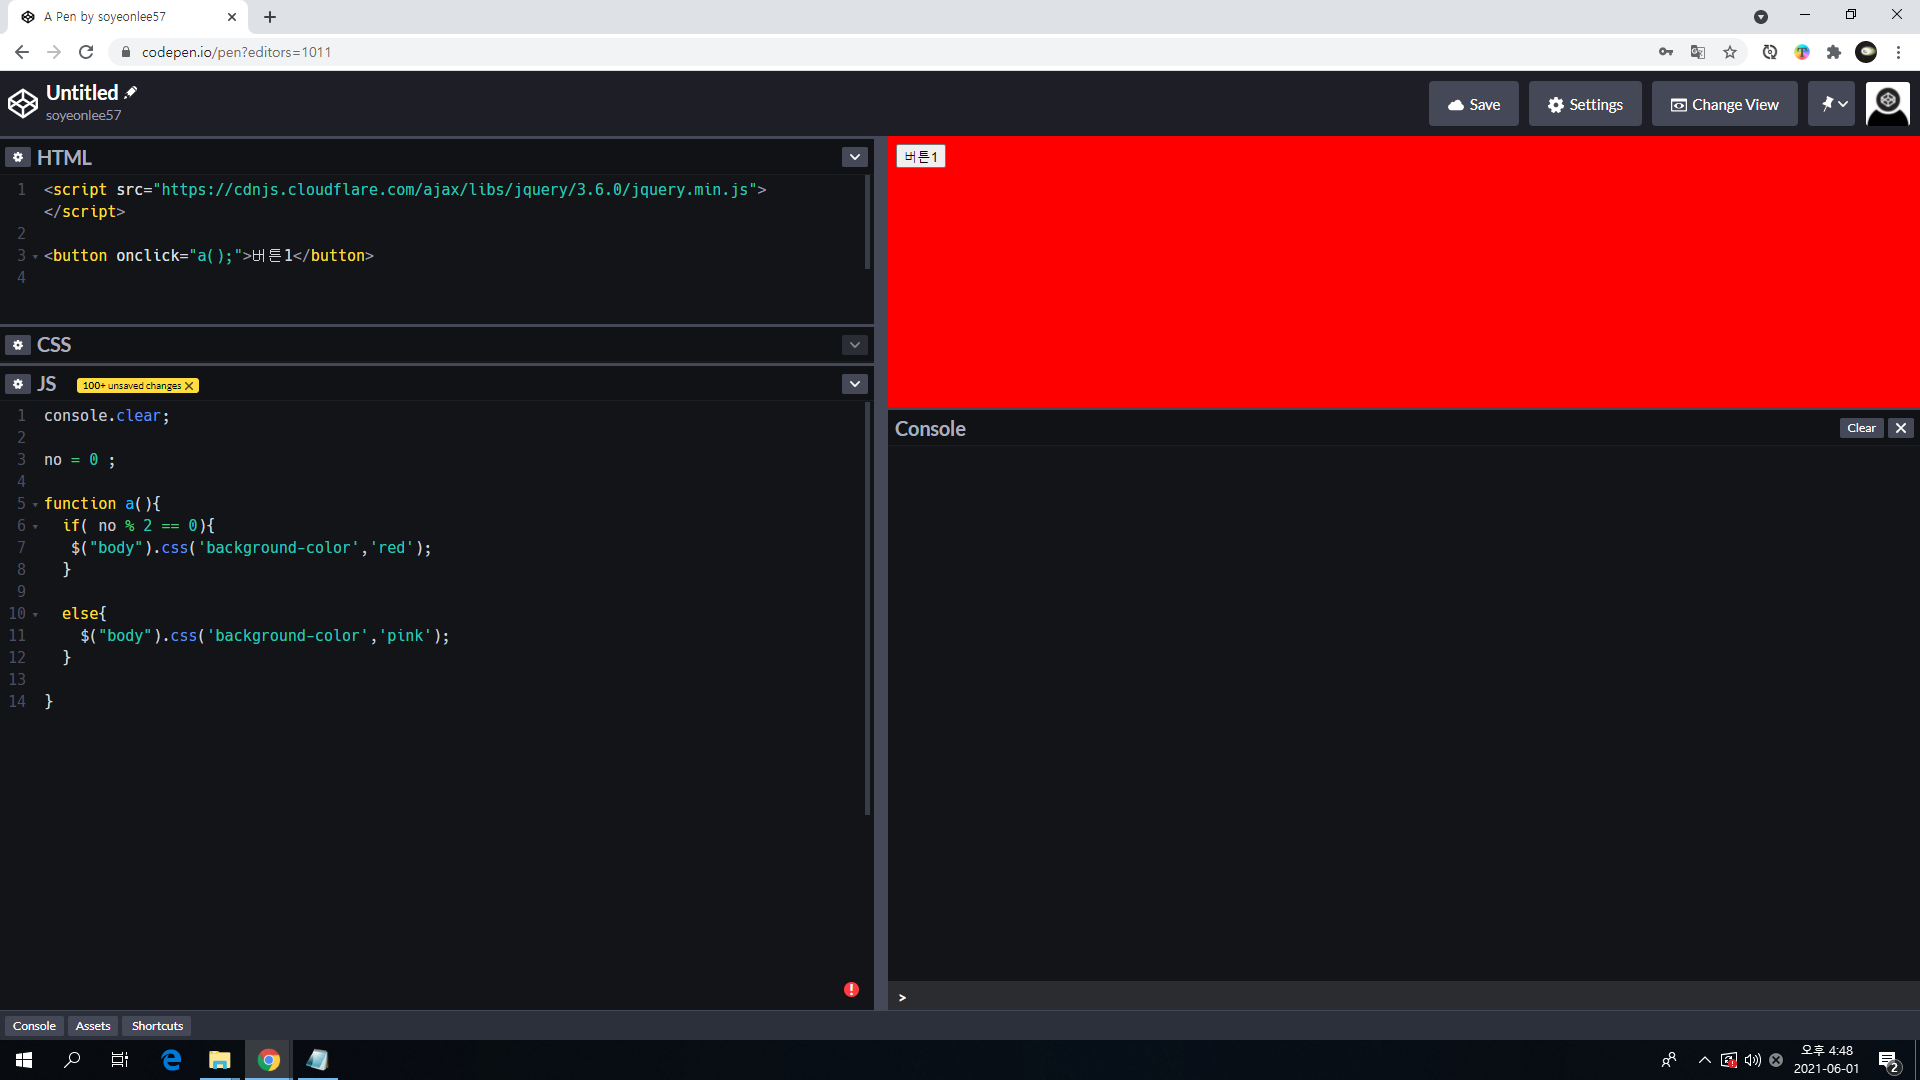Toggle fold arrow on function a line

pyautogui.click(x=35, y=505)
